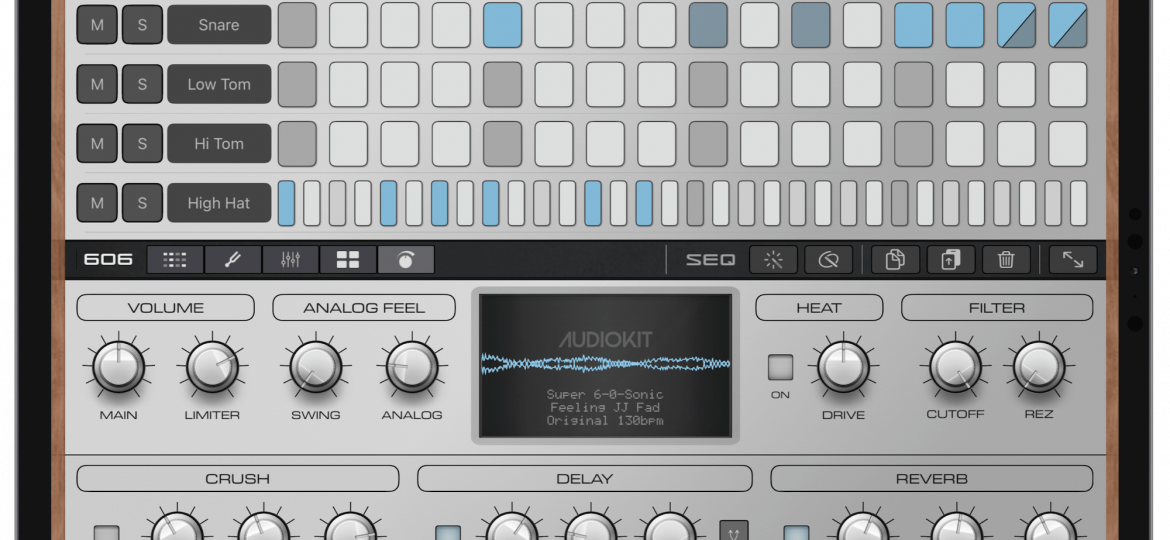Click the 'Super 6-0-Sonic' preset text

(605, 395)
